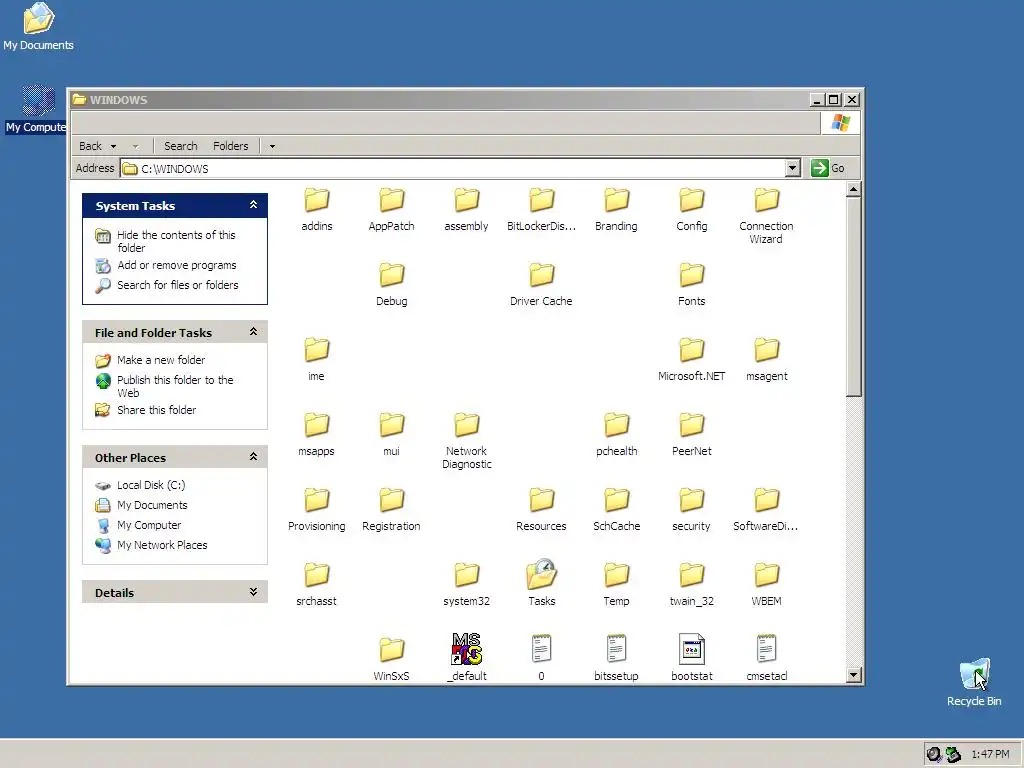Select the Driver Cache folder

(x=541, y=284)
